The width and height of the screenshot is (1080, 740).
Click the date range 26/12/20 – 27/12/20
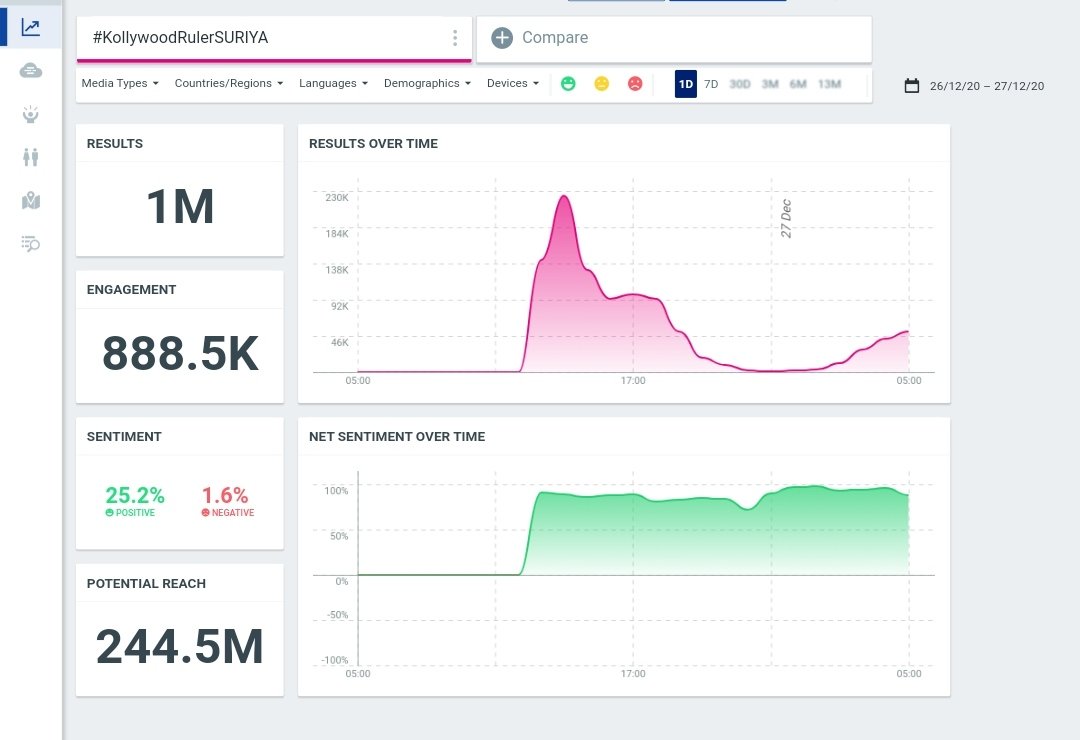[x=986, y=86]
